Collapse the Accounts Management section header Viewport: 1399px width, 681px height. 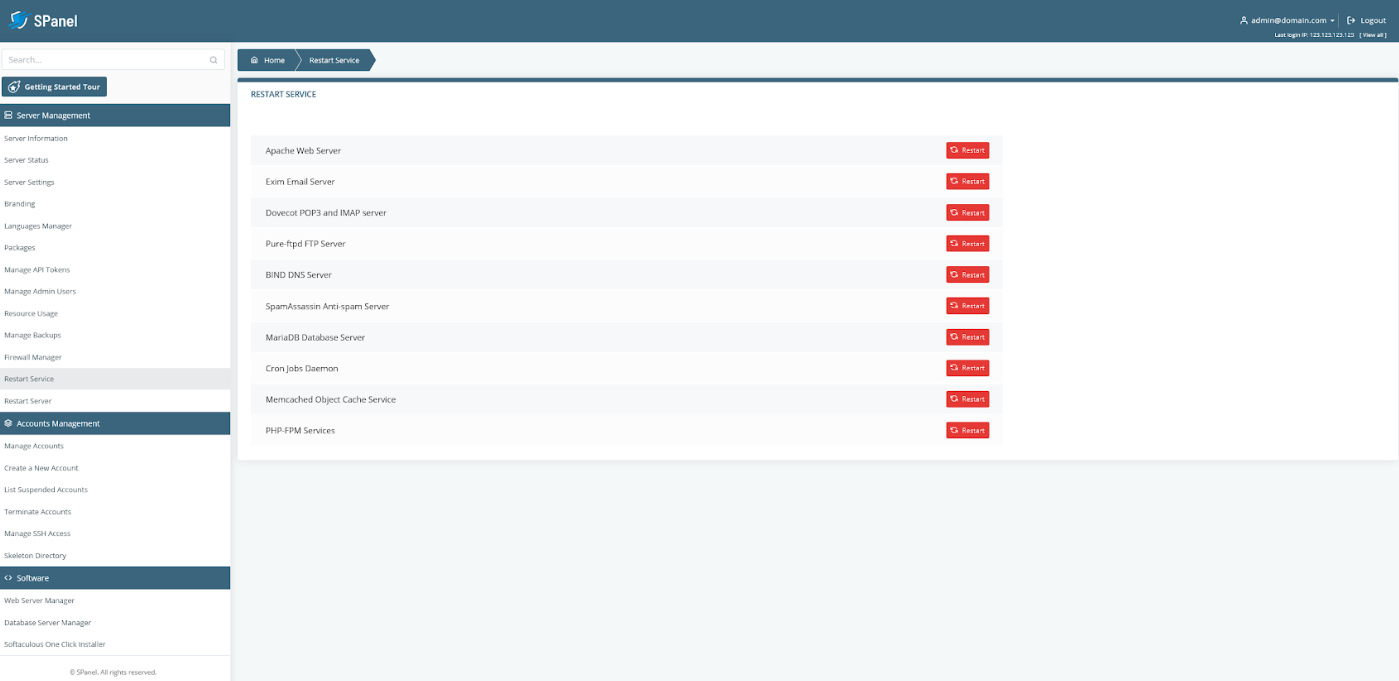point(115,423)
